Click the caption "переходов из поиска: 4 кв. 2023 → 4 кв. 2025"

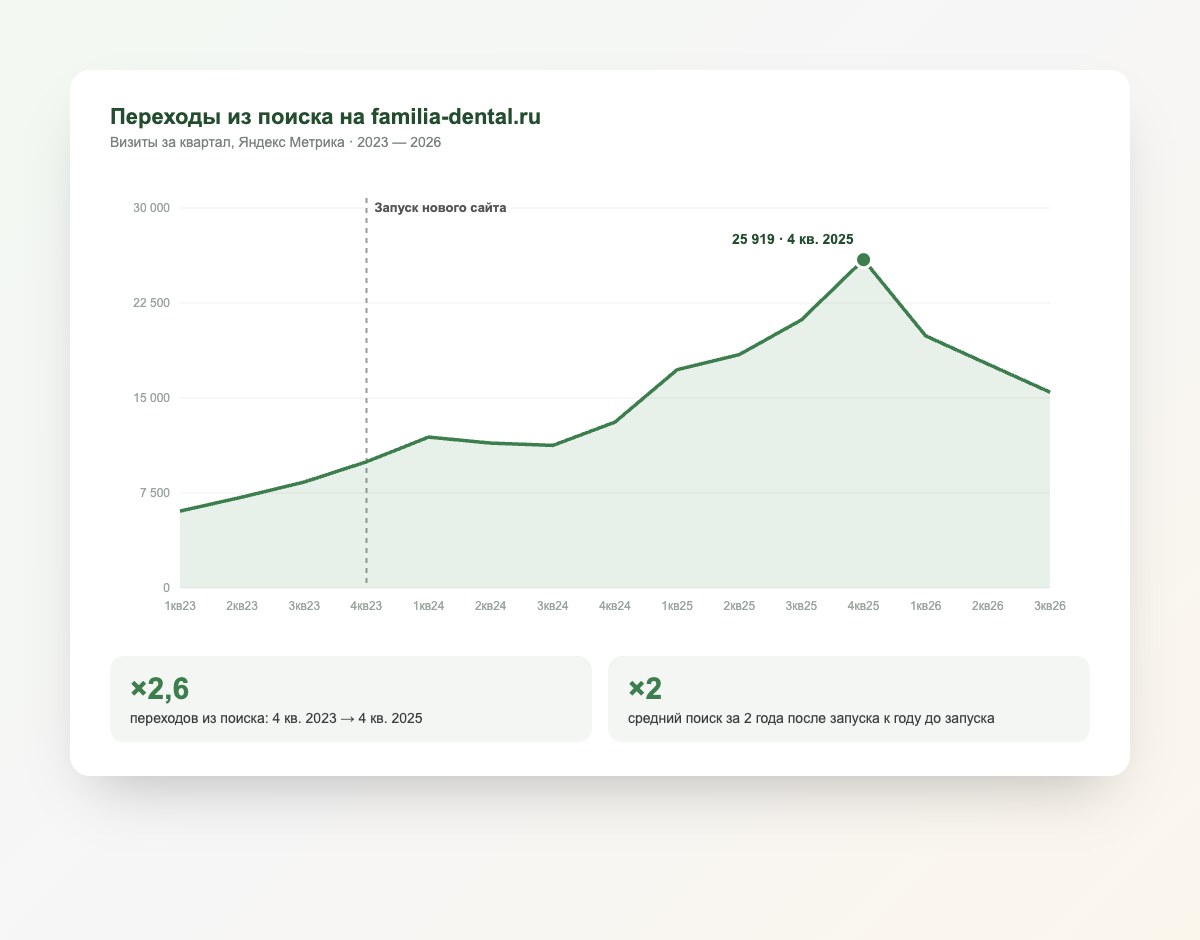[x=276, y=718]
